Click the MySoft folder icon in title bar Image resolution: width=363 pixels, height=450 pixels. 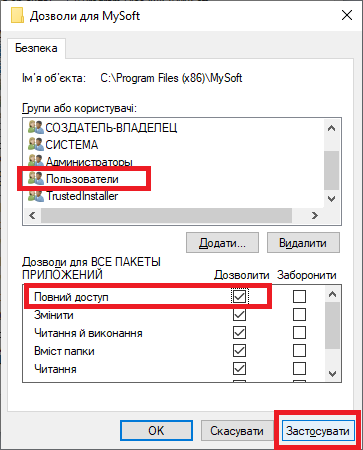click(17, 15)
